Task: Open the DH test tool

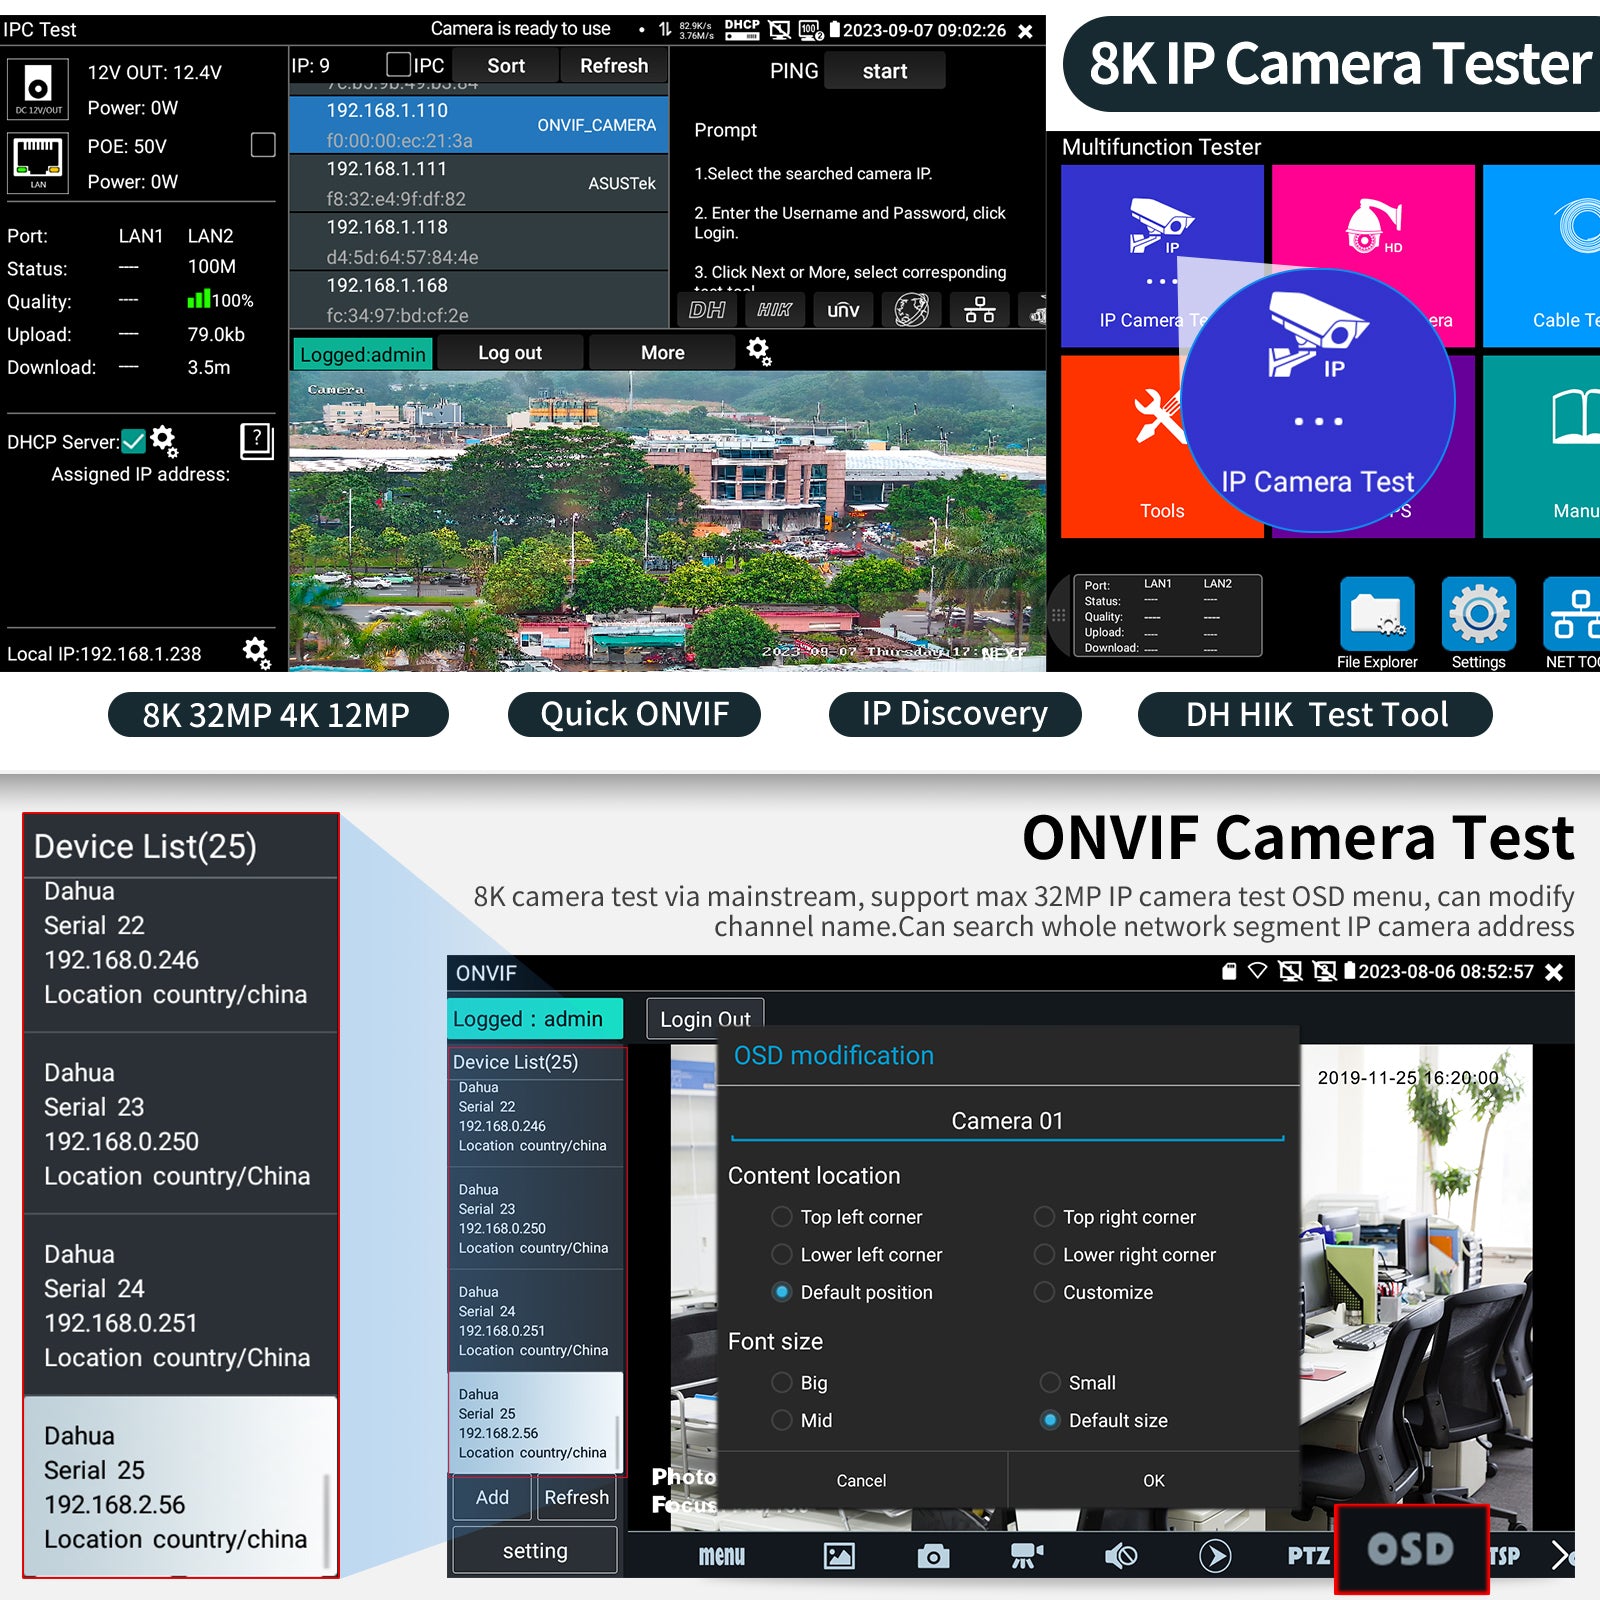Action: point(708,310)
